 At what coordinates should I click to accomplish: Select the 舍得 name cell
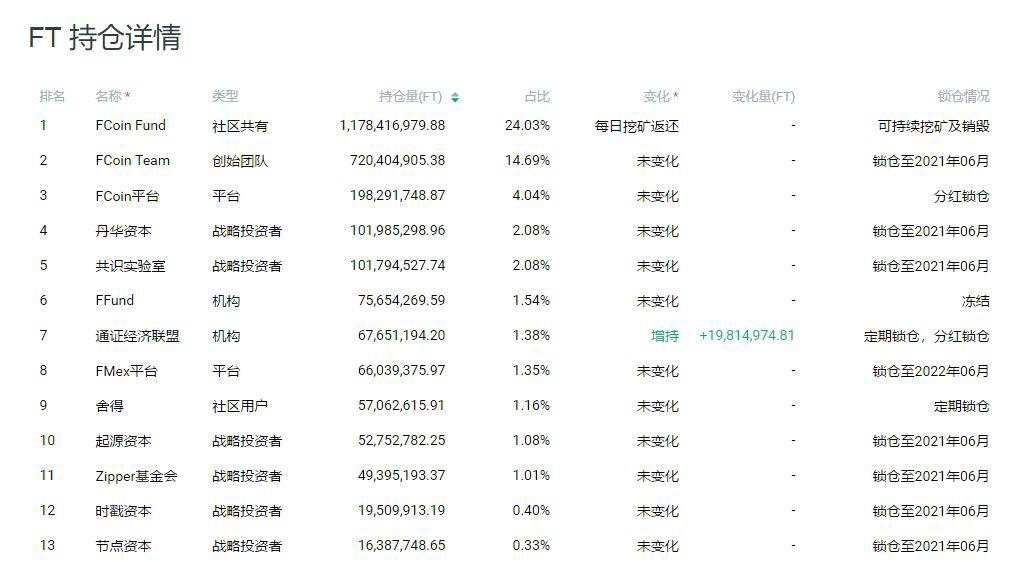point(110,406)
